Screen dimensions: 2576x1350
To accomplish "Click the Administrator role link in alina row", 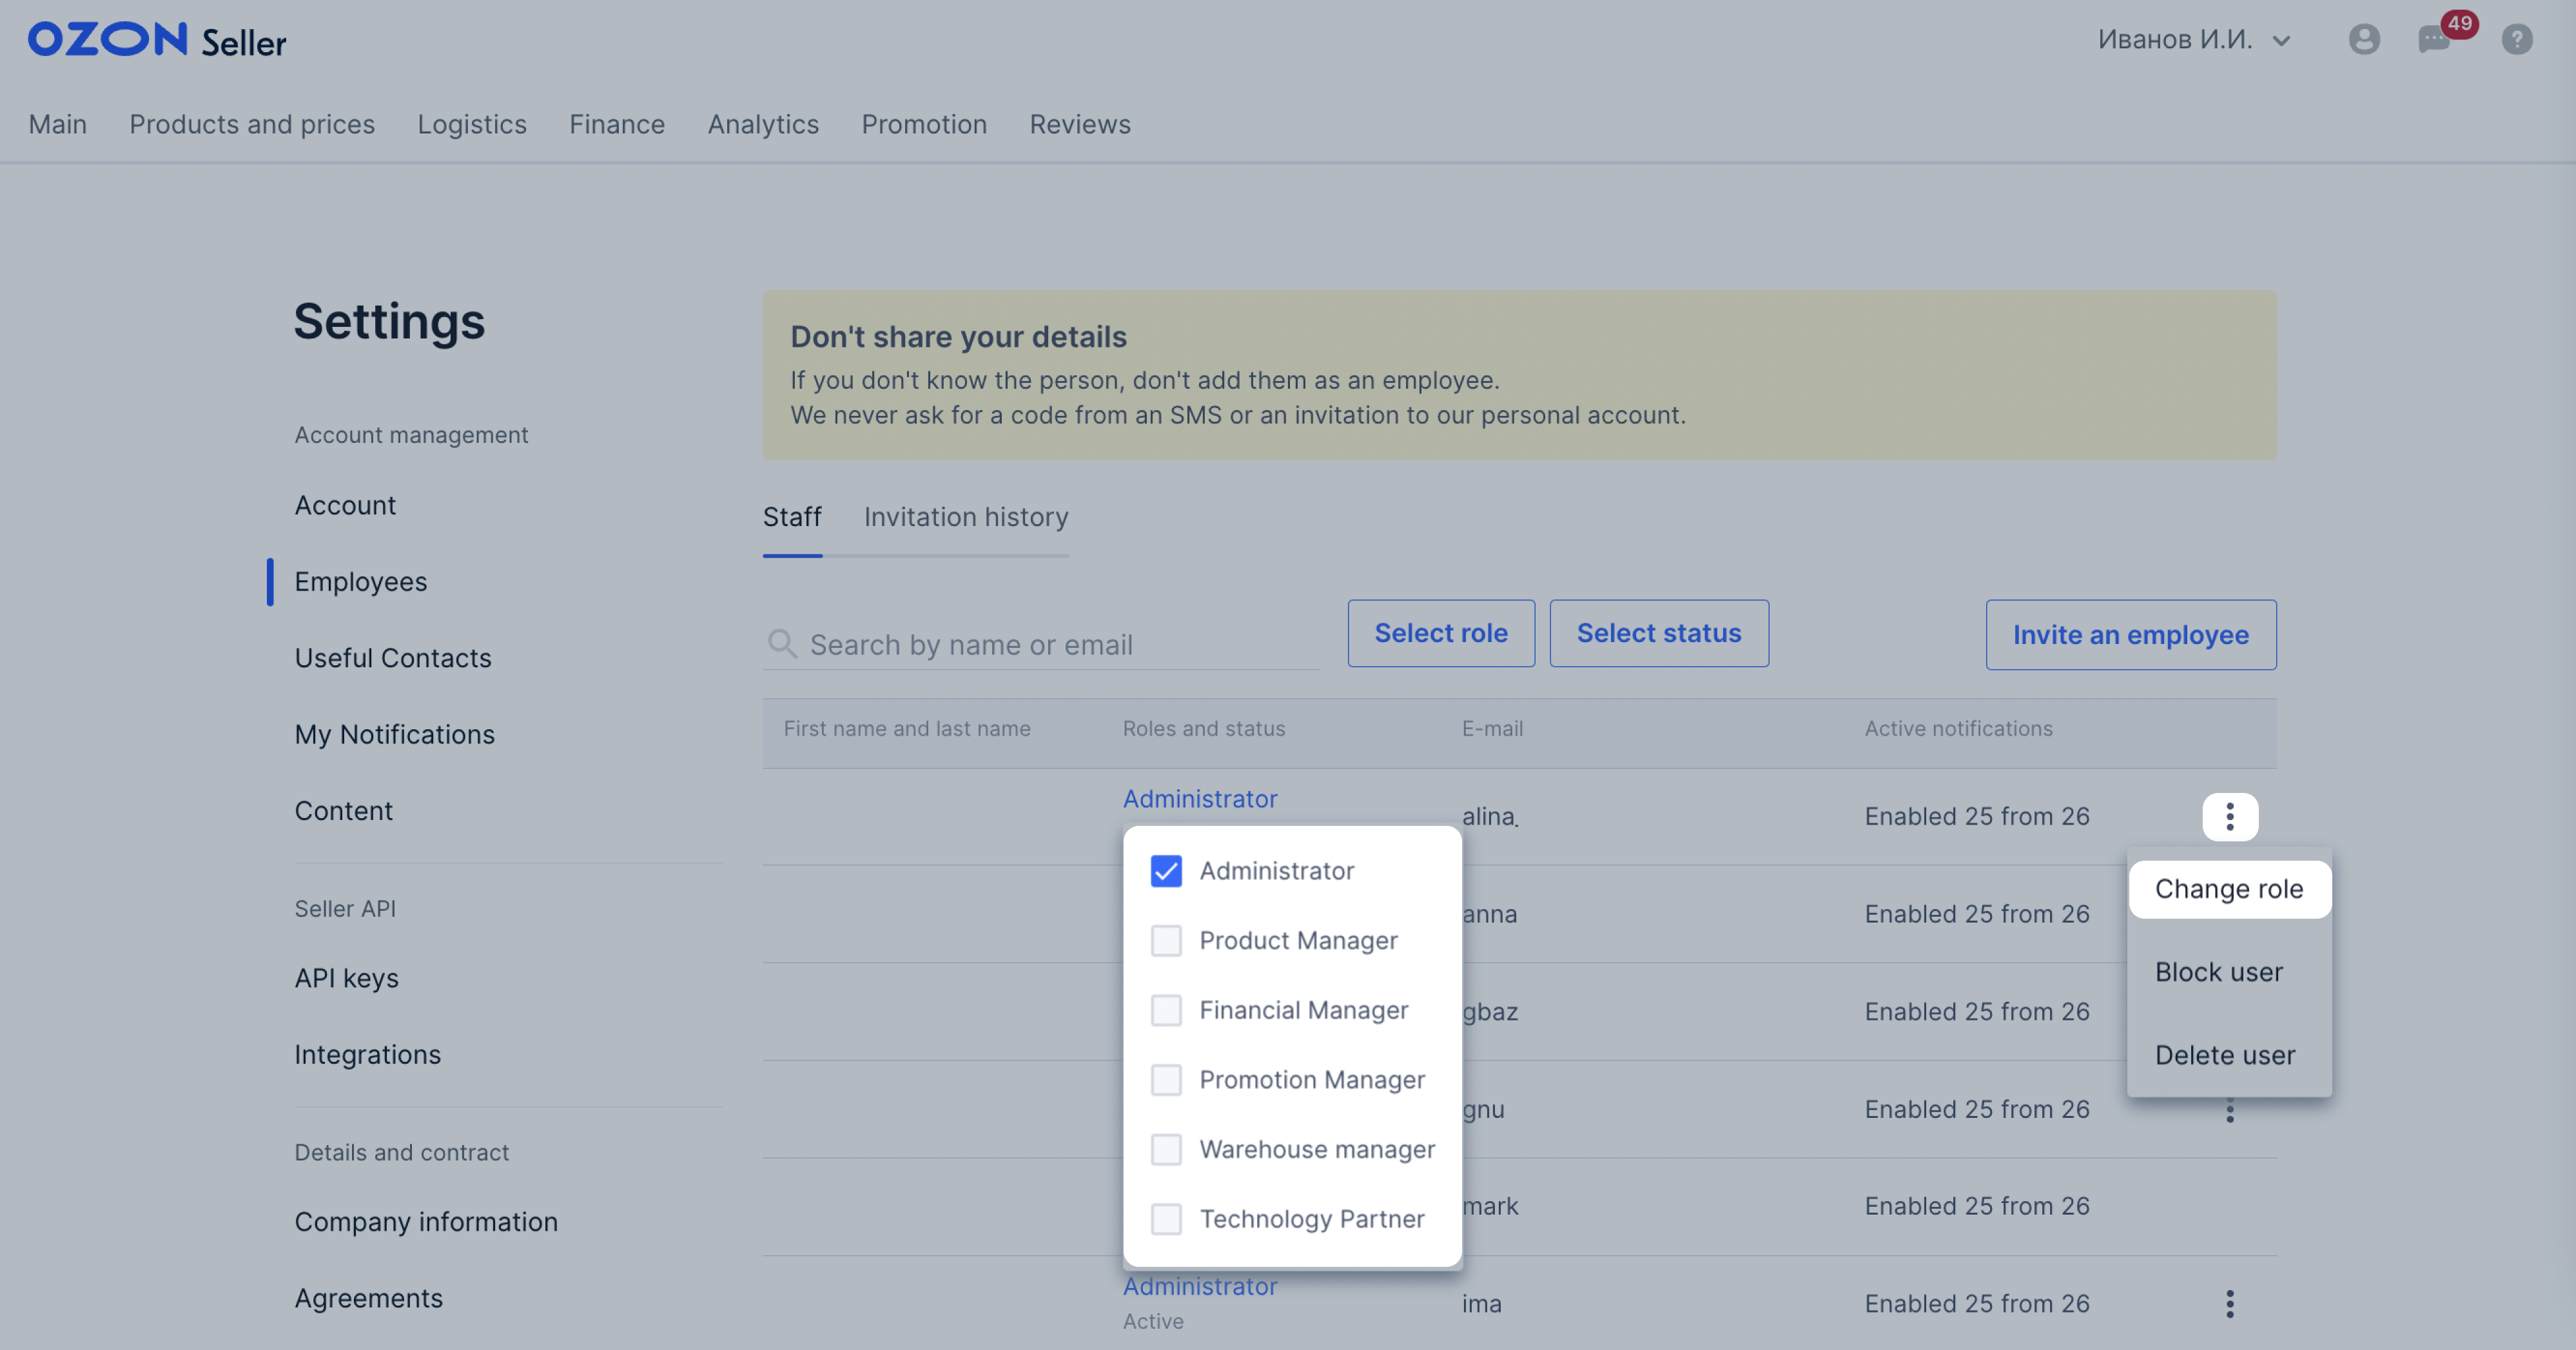I will point(1200,799).
